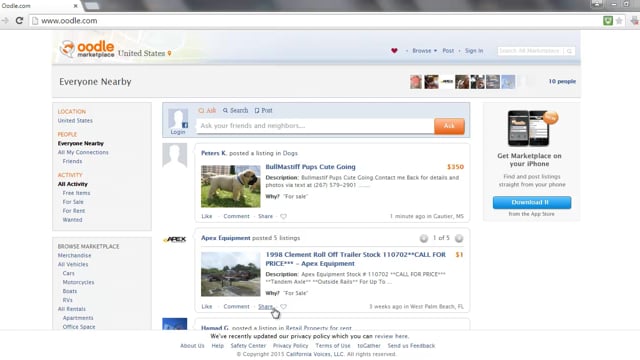Open the BullMastiff puppy photo
This screenshot has height=360, width=640.
pos(231,186)
